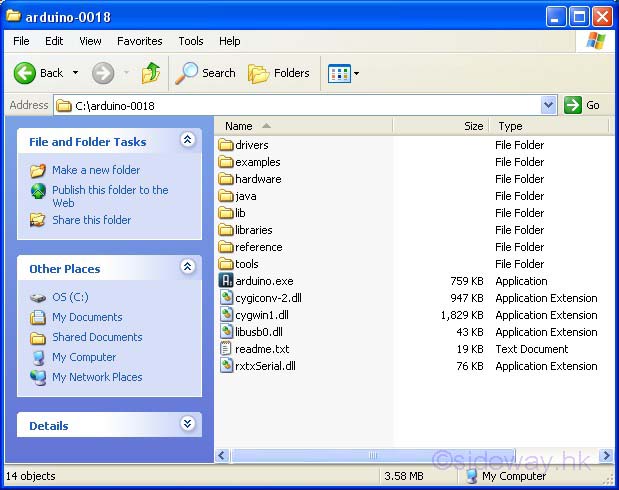
Task: Collapse the Other Places panel
Action: click(x=188, y=267)
